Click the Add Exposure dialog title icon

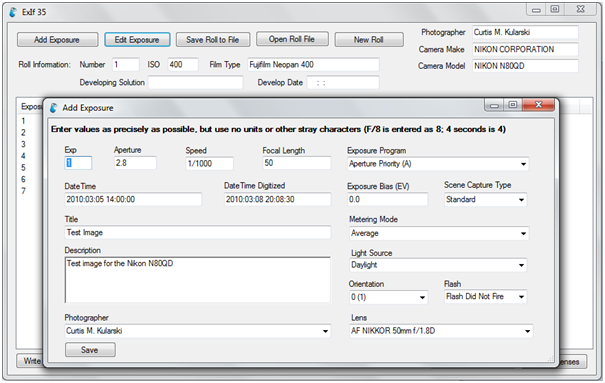pyautogui.click(x=54, y=108)
